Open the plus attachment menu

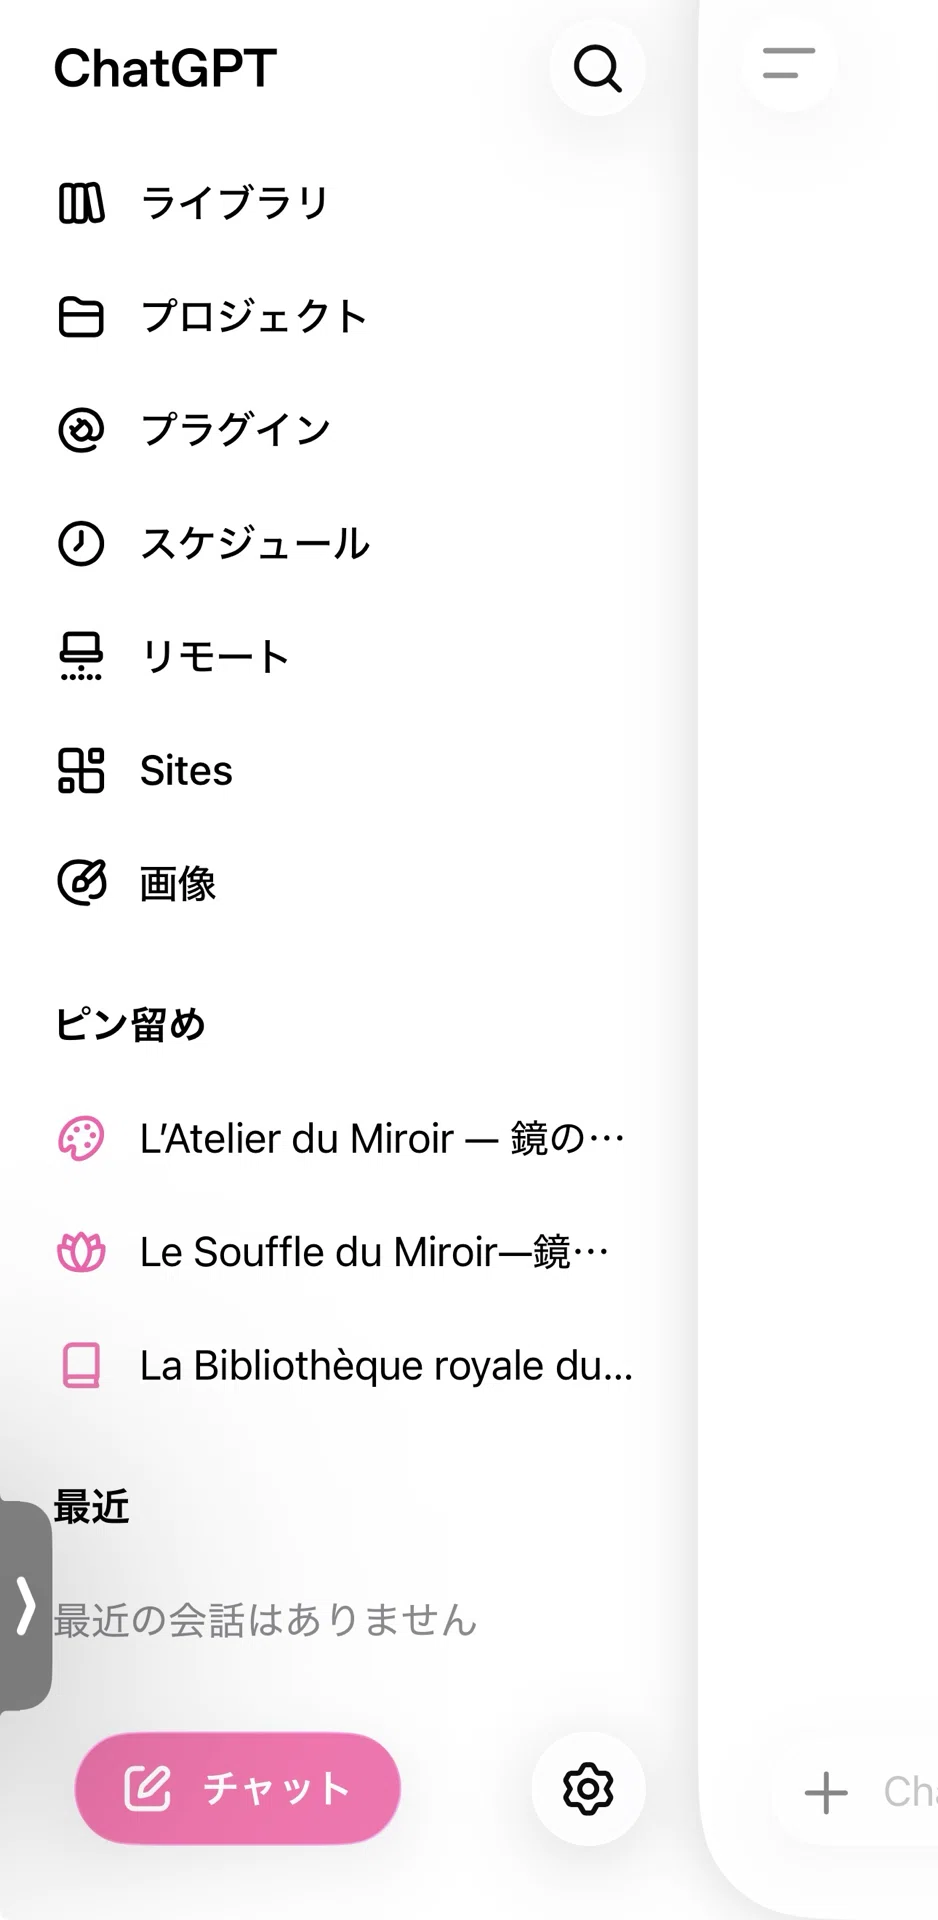(826, 1792)
